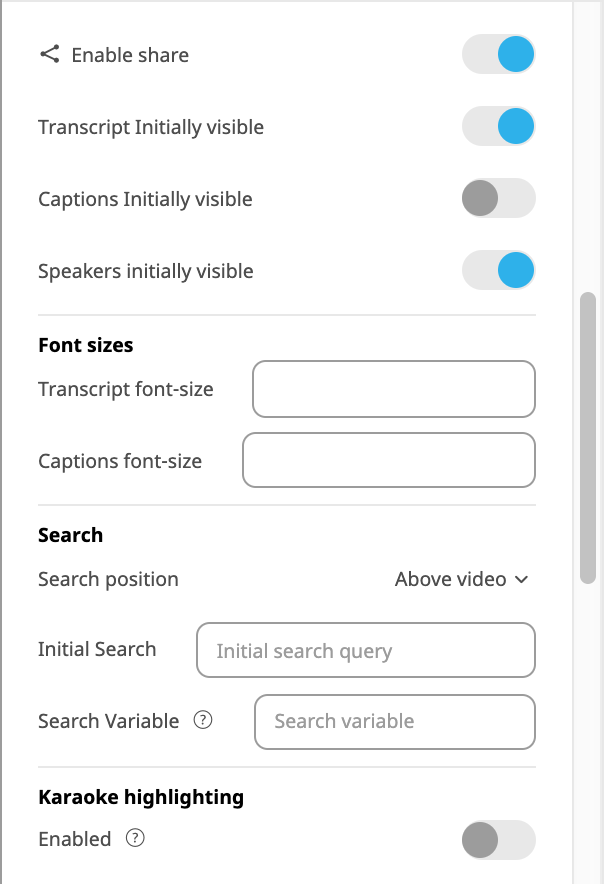The image size is (604, 884).
Task: Turn off the Speakers initially visible switch
Action: click(499, 270)
